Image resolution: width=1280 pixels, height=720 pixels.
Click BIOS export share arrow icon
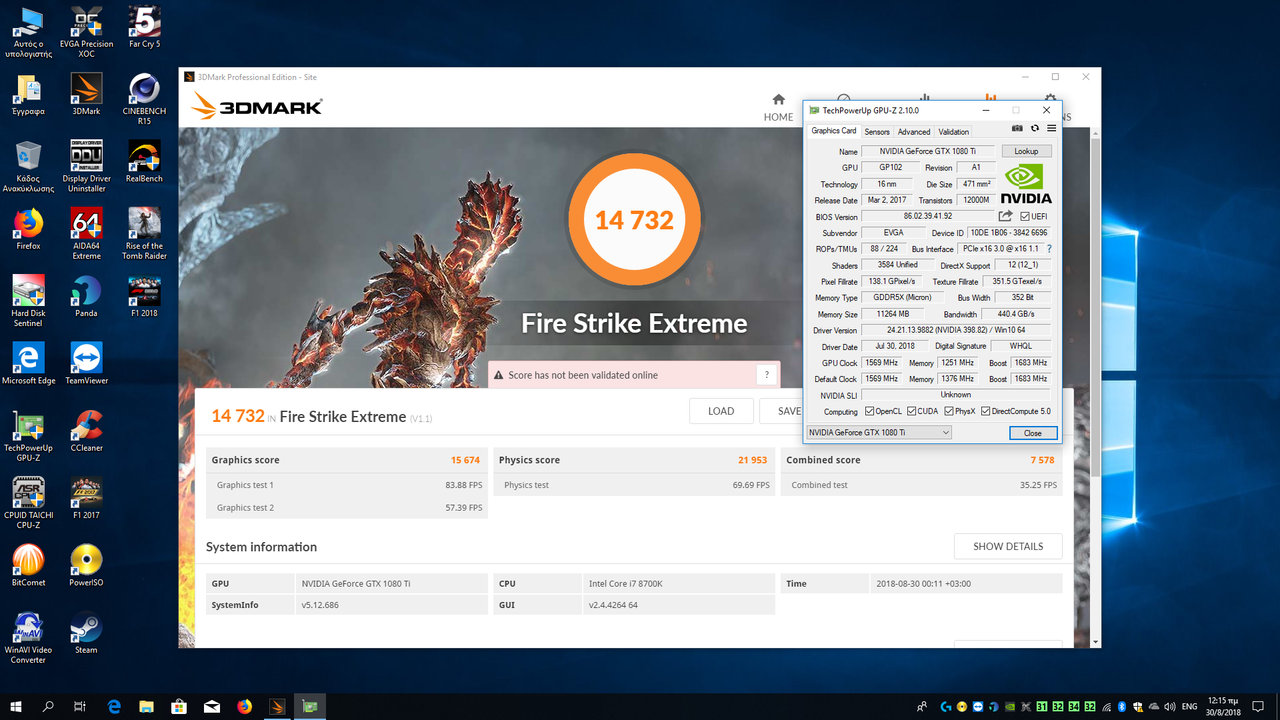1005,216
